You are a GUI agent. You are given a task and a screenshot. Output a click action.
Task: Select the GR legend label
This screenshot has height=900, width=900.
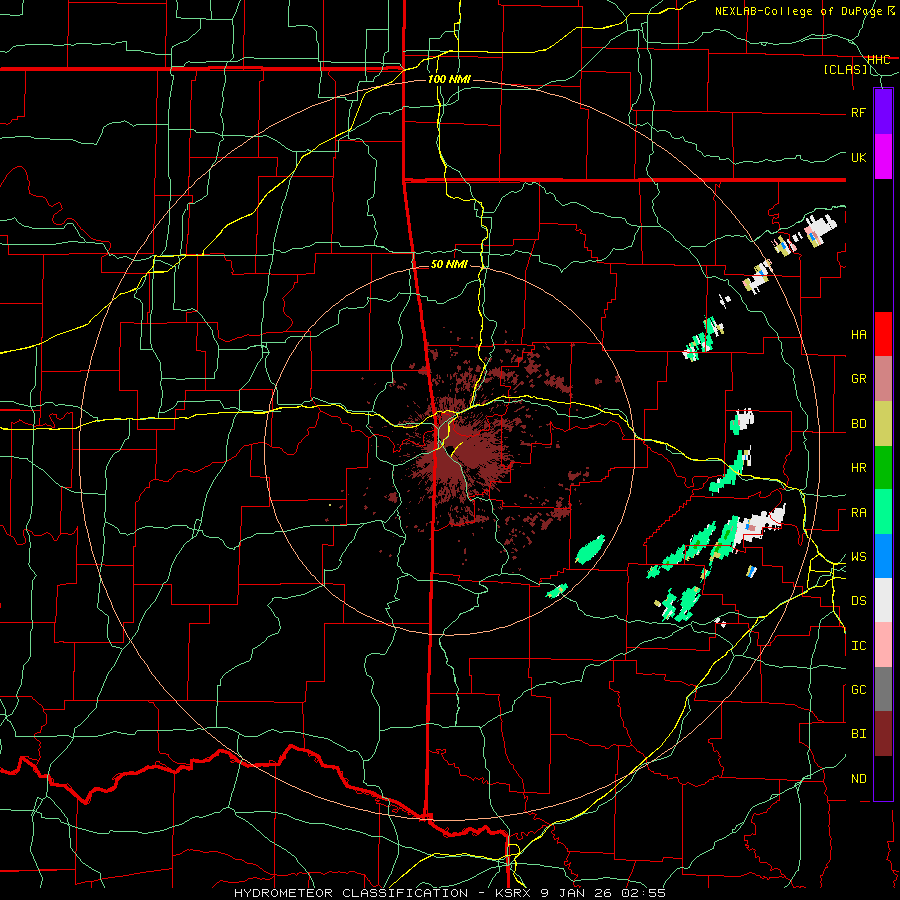tap(858, 379)
